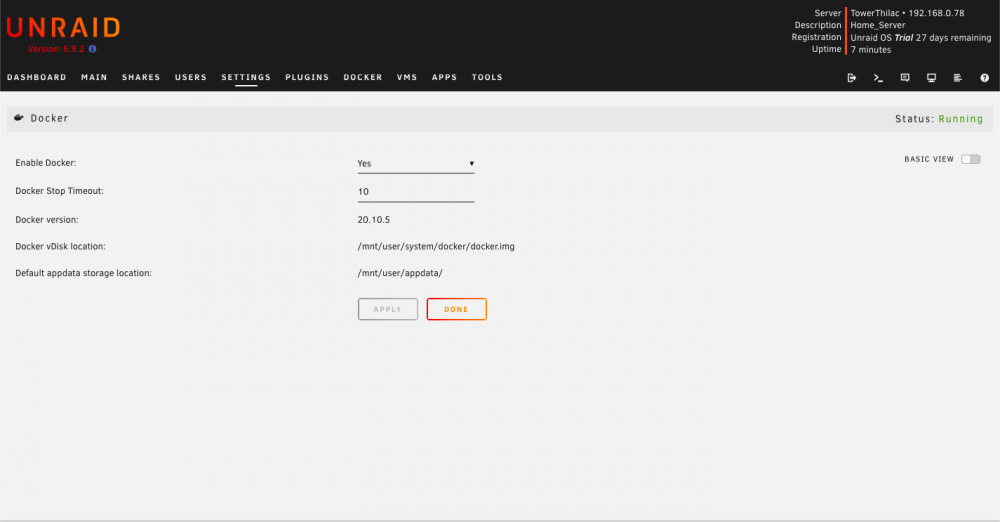Toggle the Basic View switch
Image resolution: width=1000 pixels, height=522 pixels.
point(971,159)
